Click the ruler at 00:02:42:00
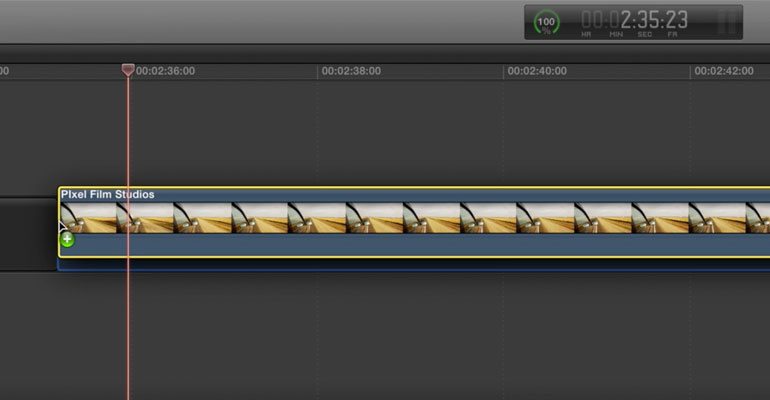Screen dimensions: 770x400 point(724,71)
